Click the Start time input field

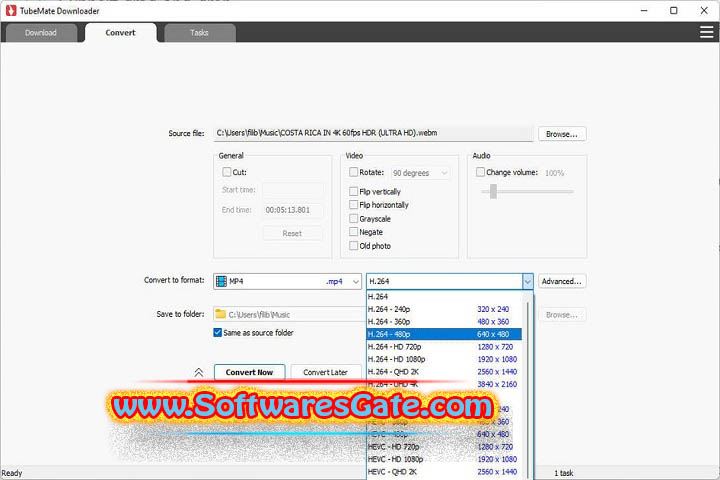pos(292,190)
